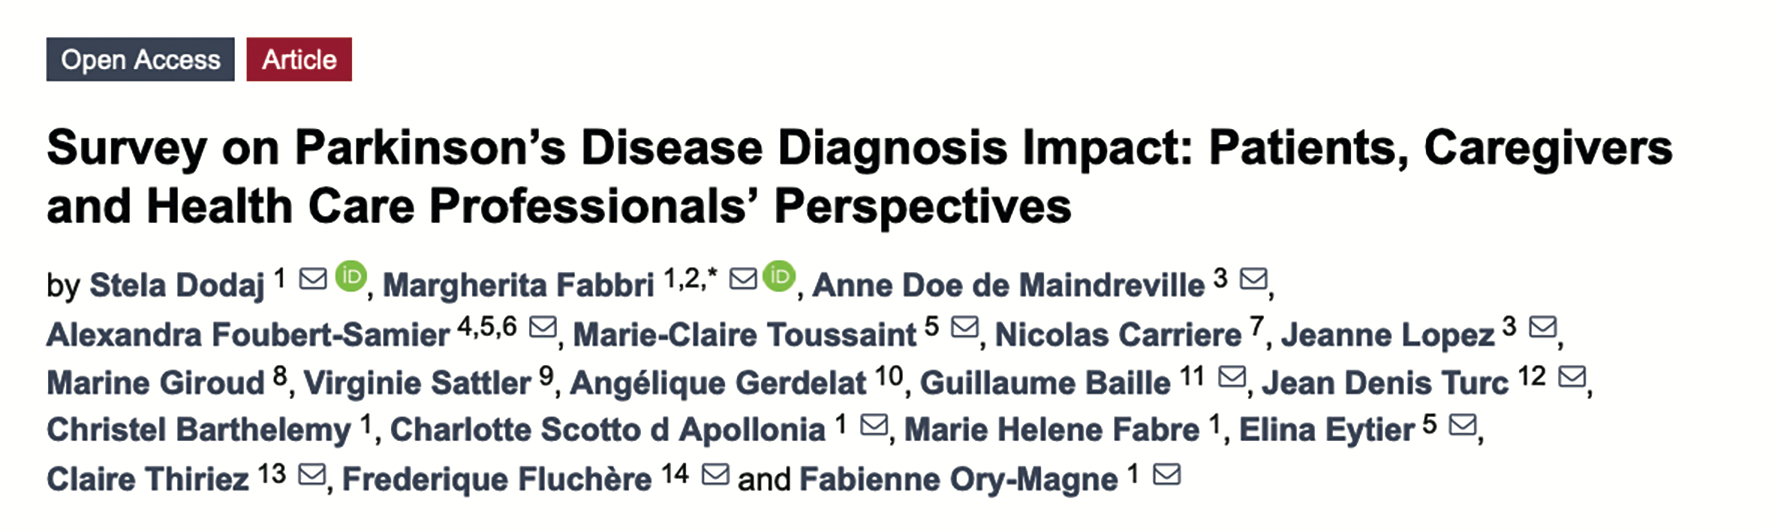Open author link Angélique Gerdelat
Viewport: 1772px width, 531px height.
[x=718, y=383]
